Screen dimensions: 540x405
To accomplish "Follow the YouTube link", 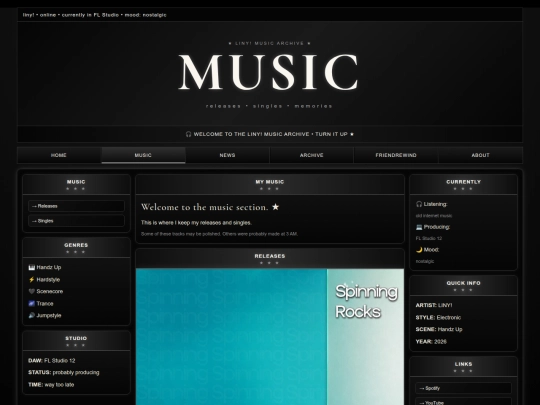I will click(463, 402).
